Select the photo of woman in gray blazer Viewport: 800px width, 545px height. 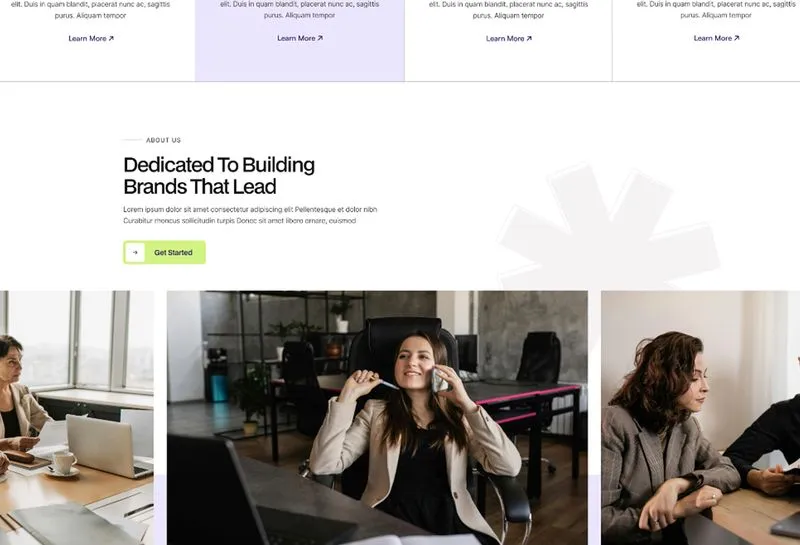pos(701,418)
